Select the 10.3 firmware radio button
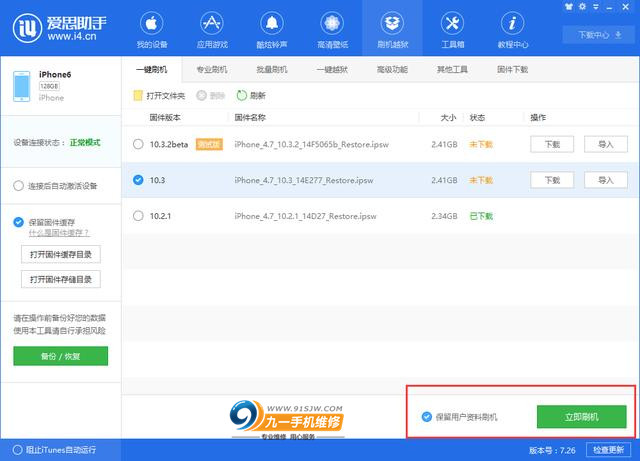640x461 pixels. coord(138,180)
